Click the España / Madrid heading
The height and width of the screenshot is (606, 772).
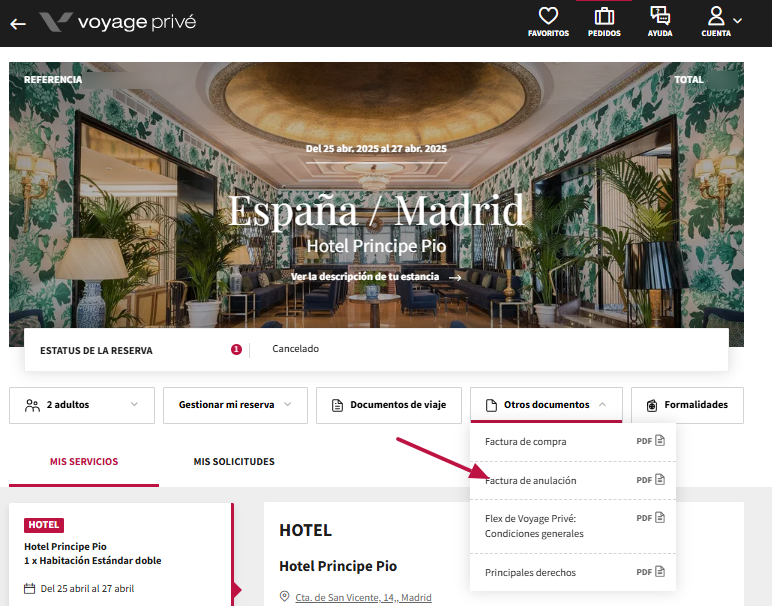(x=376, y=210)
